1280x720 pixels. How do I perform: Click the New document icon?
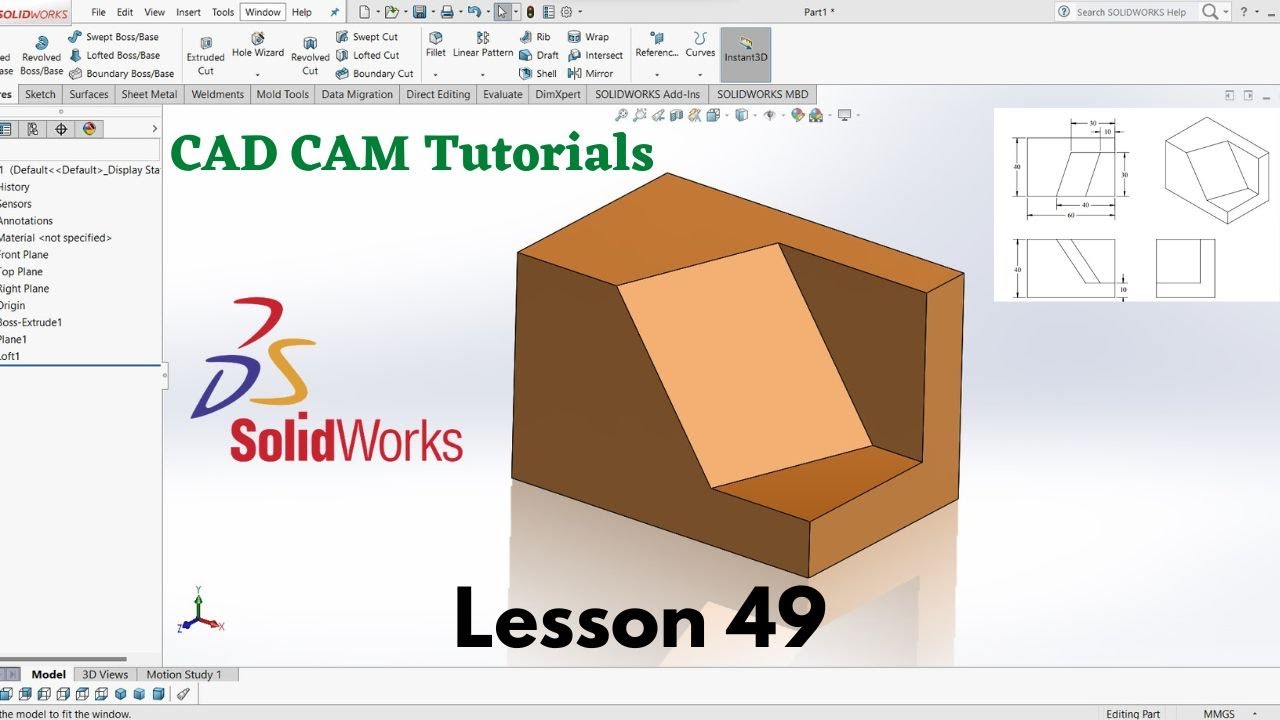[364, 12]
